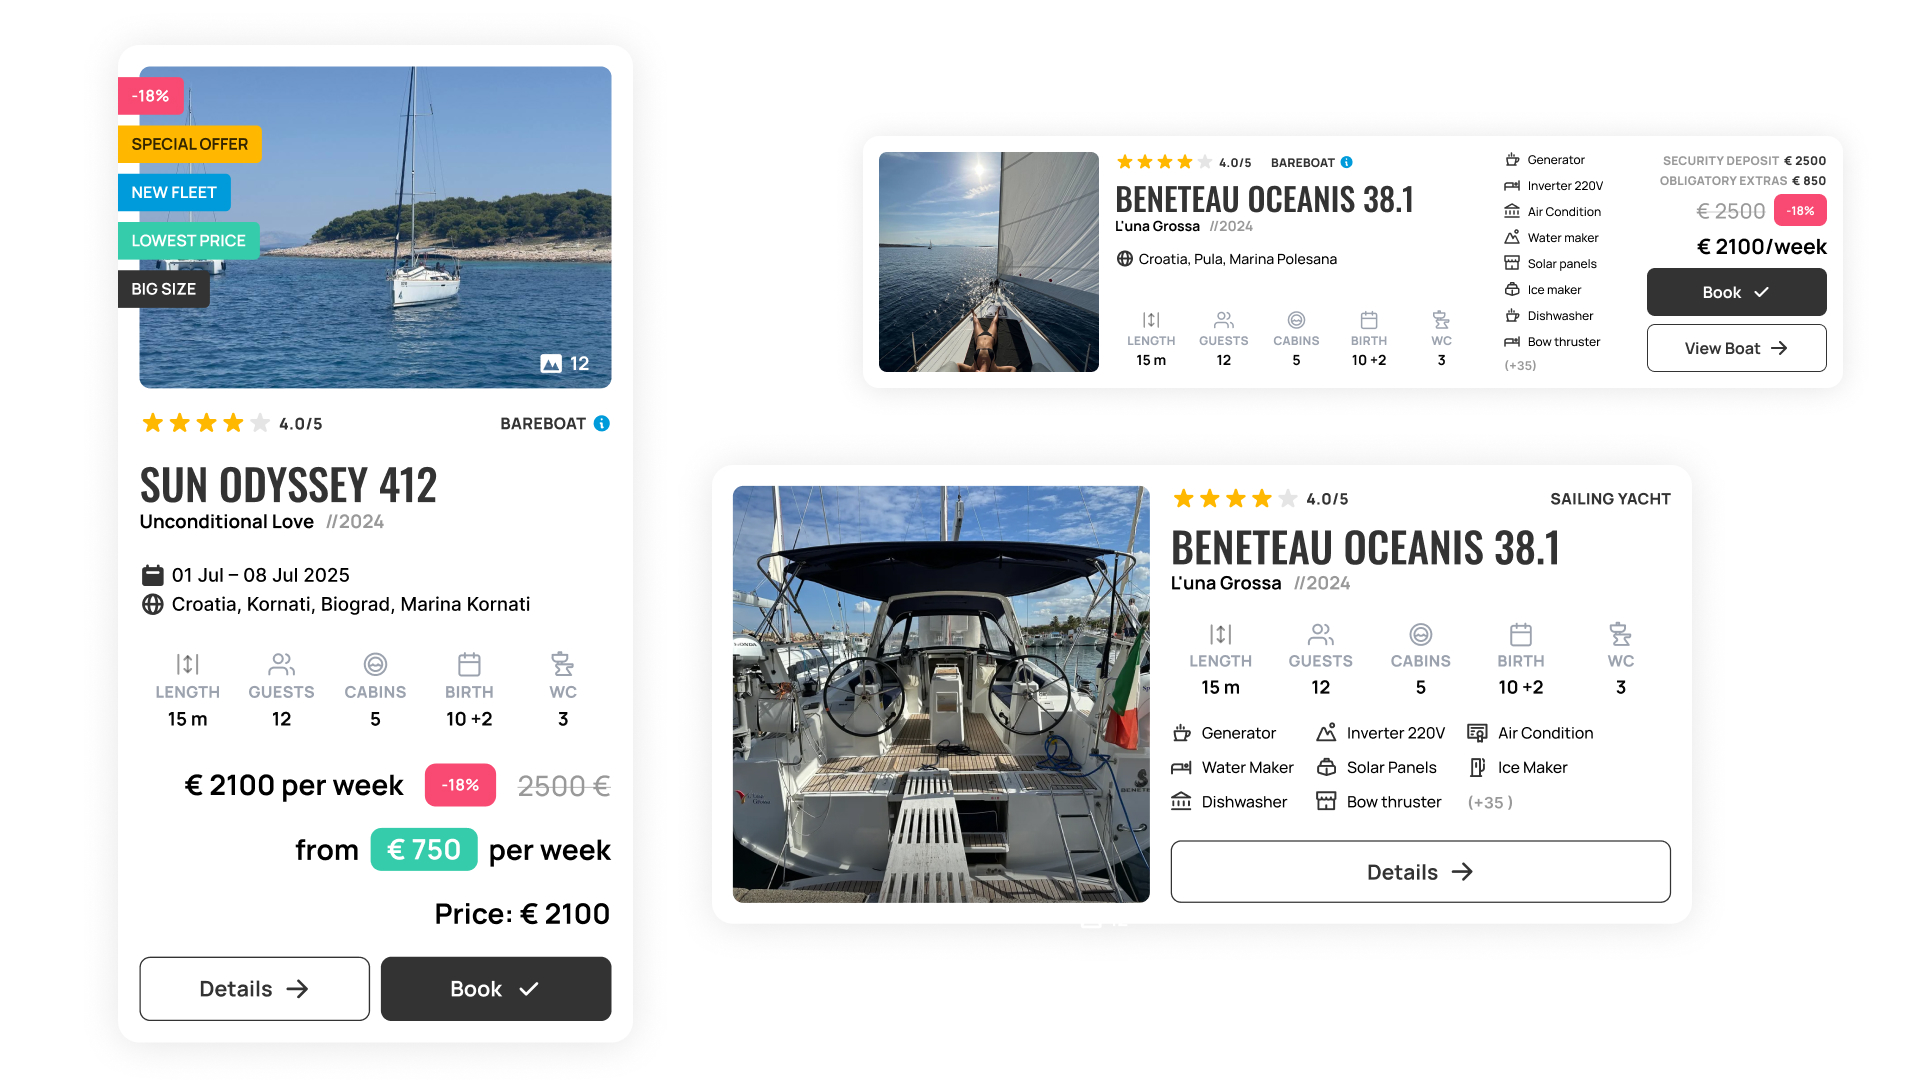Click the Solar panels icon on the Pula card
Image resolution: width=1920 pixels, height=1080 pixels.
pos(1512,264)
